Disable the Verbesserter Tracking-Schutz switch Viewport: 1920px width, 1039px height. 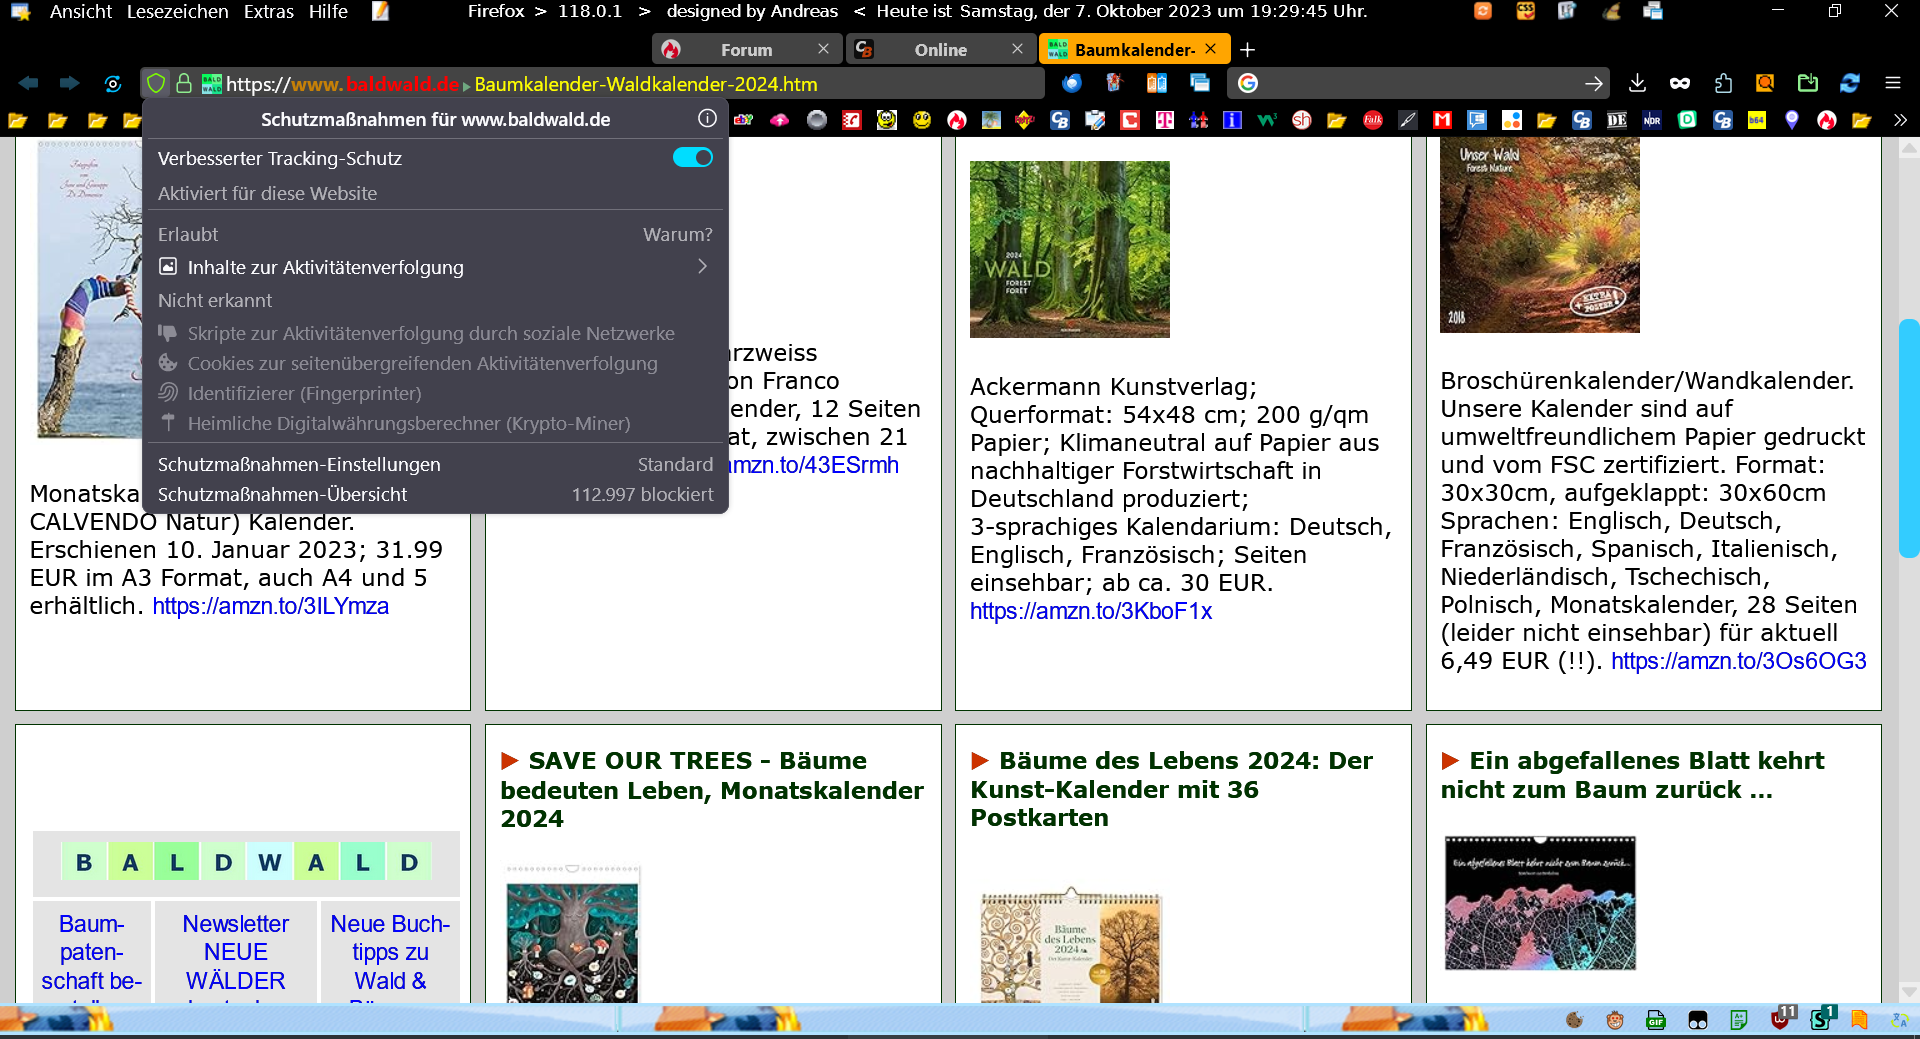click(692, 158)
